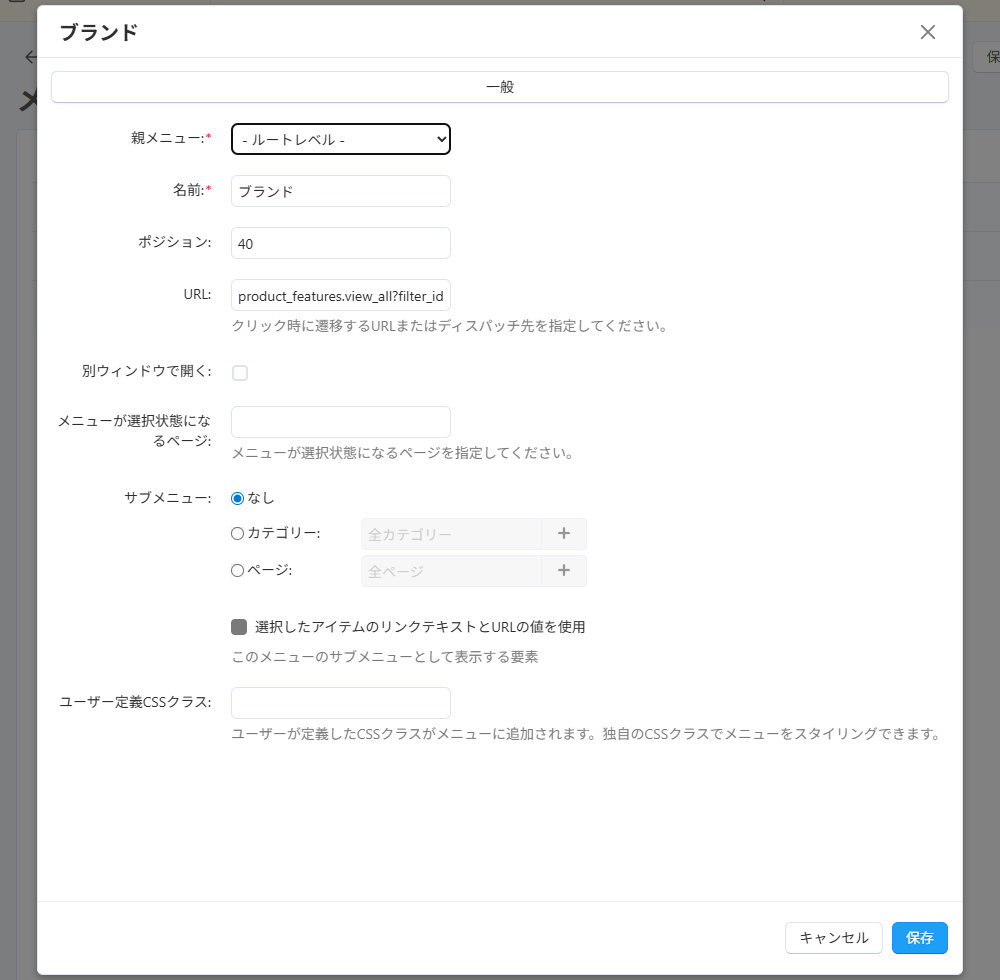This screenshot has width=1000, height=980.
Task: Click the plus icon beside 全ページ
Action: pos(564,571)
